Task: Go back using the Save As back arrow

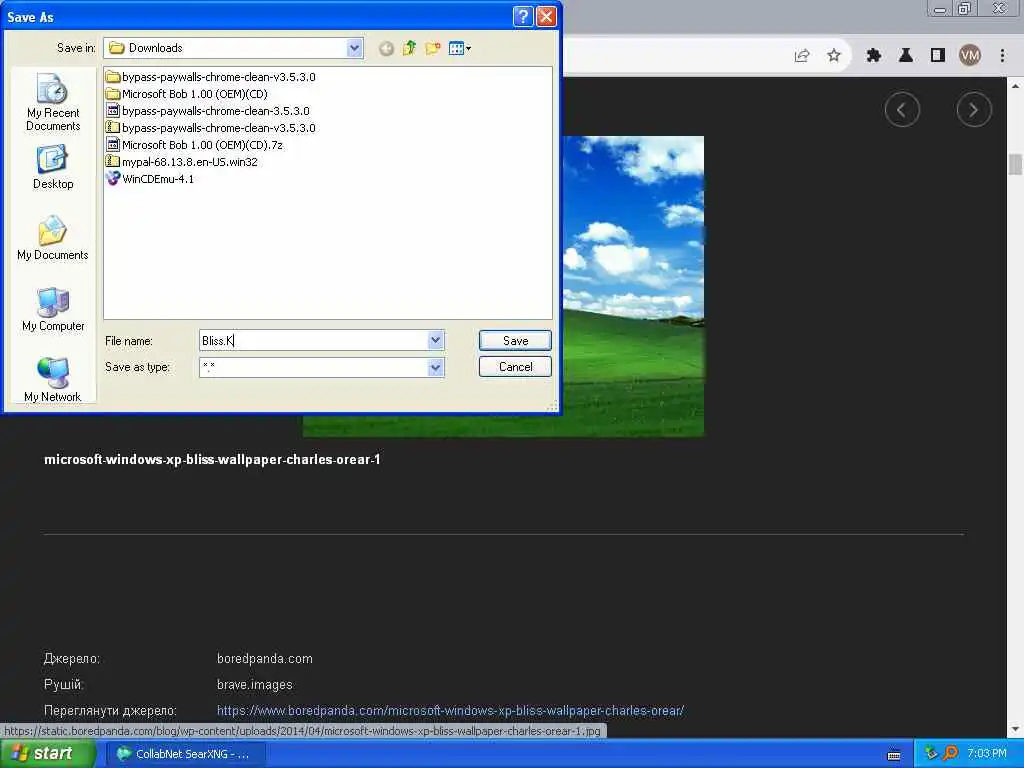Action: [386, 48]
